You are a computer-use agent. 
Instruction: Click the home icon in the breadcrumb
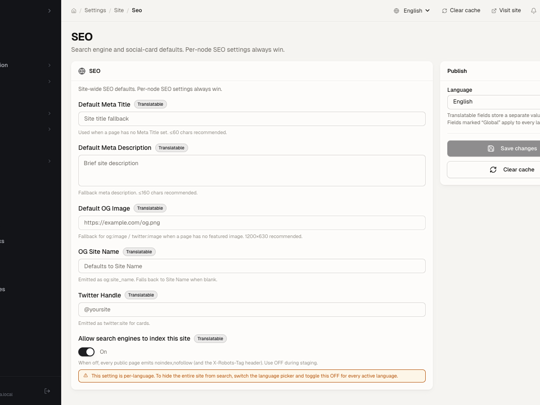(x=74, y=11)
